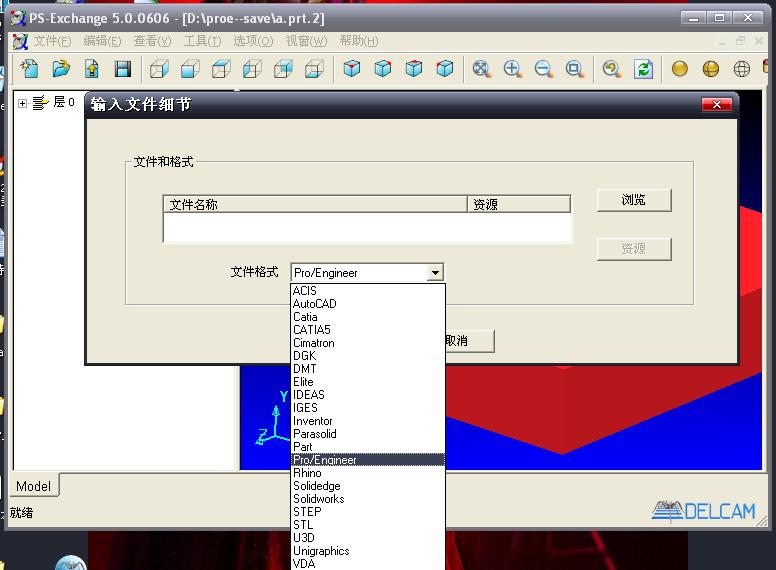The width and height of the screenshot is (776, 570).
Task: Click the Zoom out minus magnifier
Action: (x=544, y=69)
